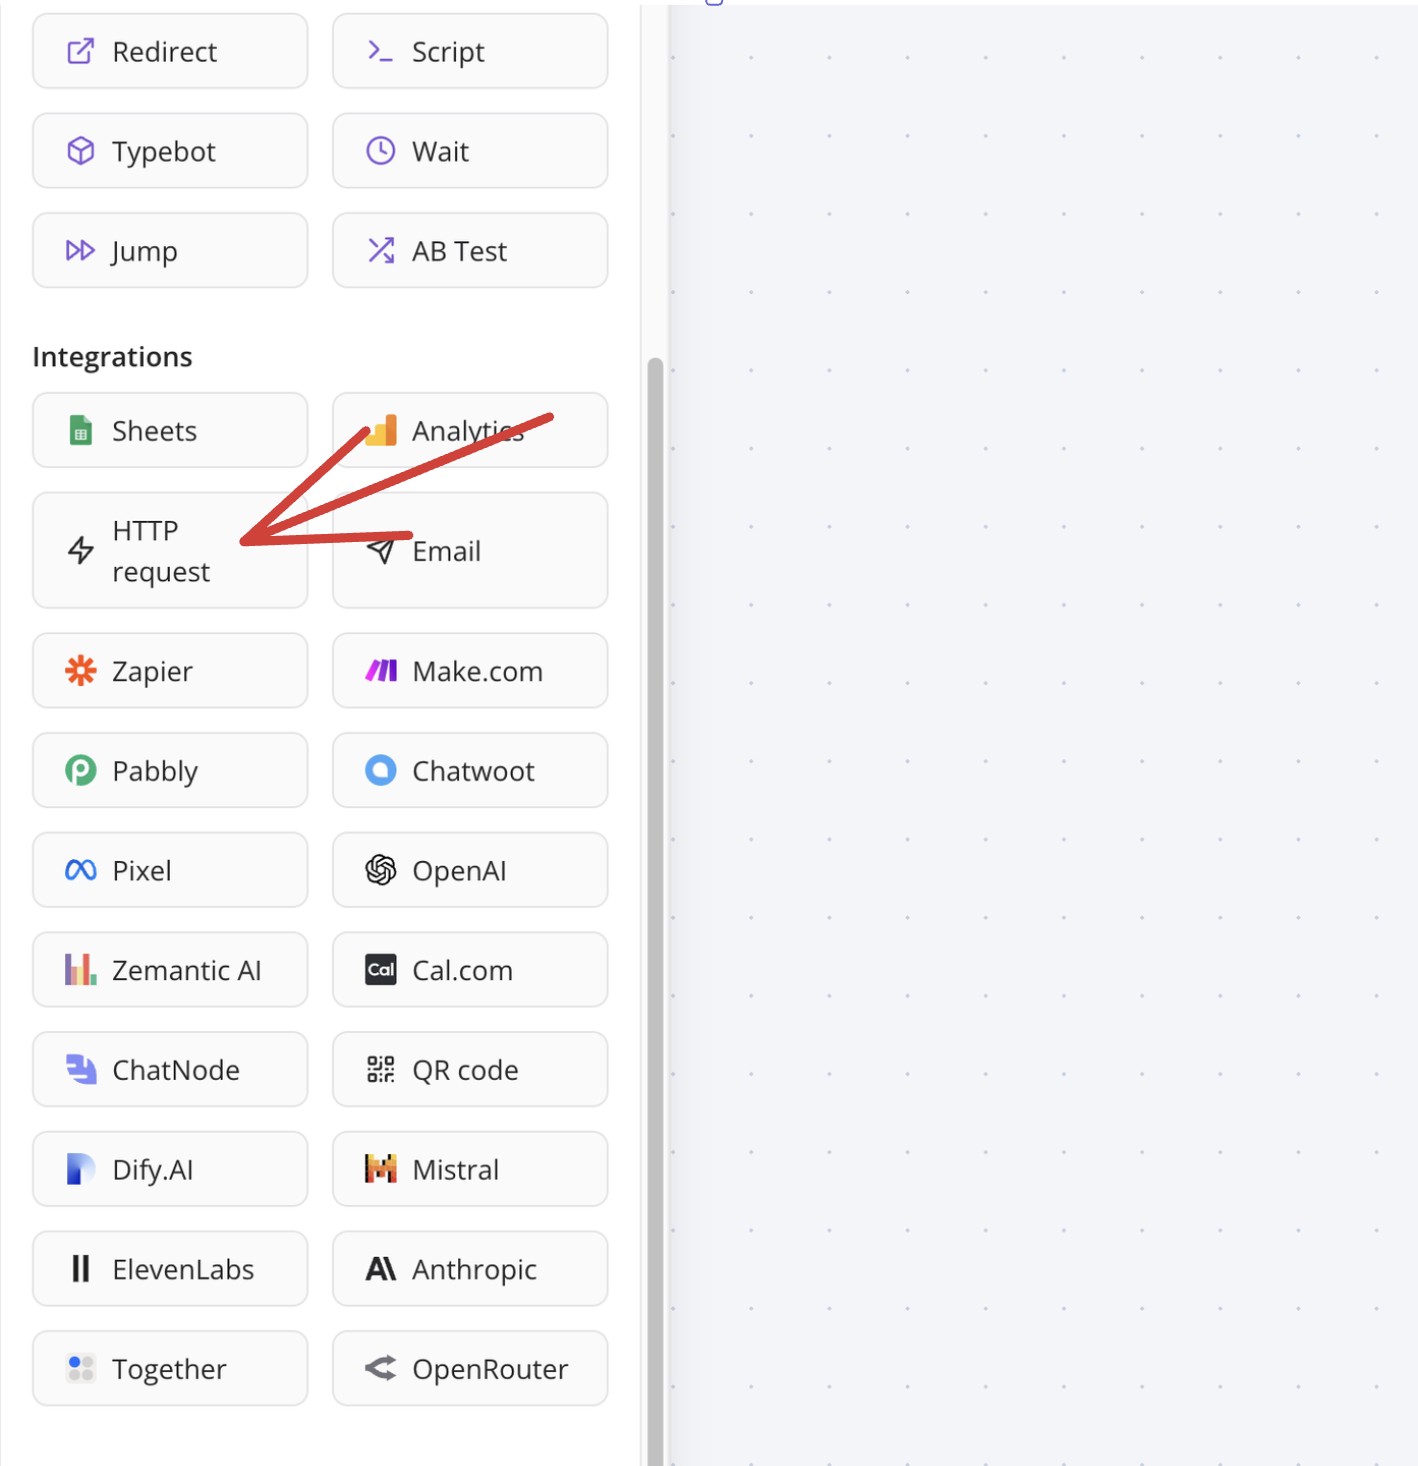
Task: Click the empty dotted flow canvas
Action: [x=1040, y=700]
